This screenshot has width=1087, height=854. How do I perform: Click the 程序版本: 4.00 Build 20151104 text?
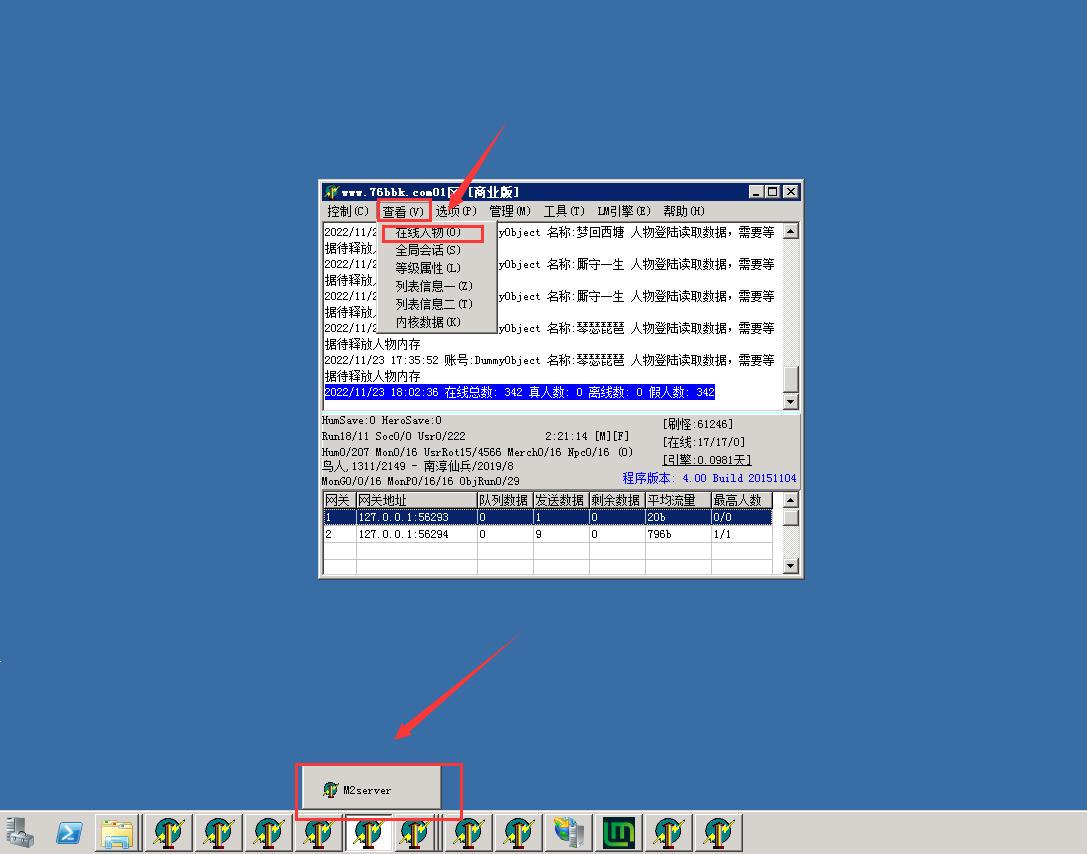tap(709, 478)
